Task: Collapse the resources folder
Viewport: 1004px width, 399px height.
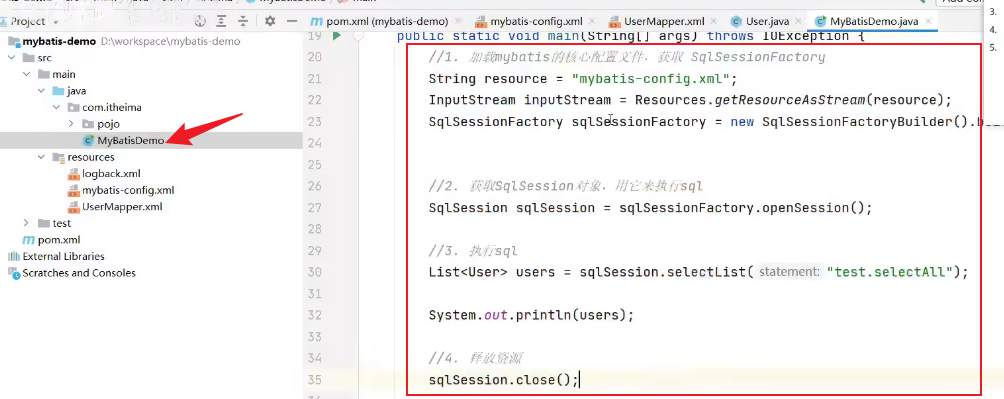Action: coord(41,157)
